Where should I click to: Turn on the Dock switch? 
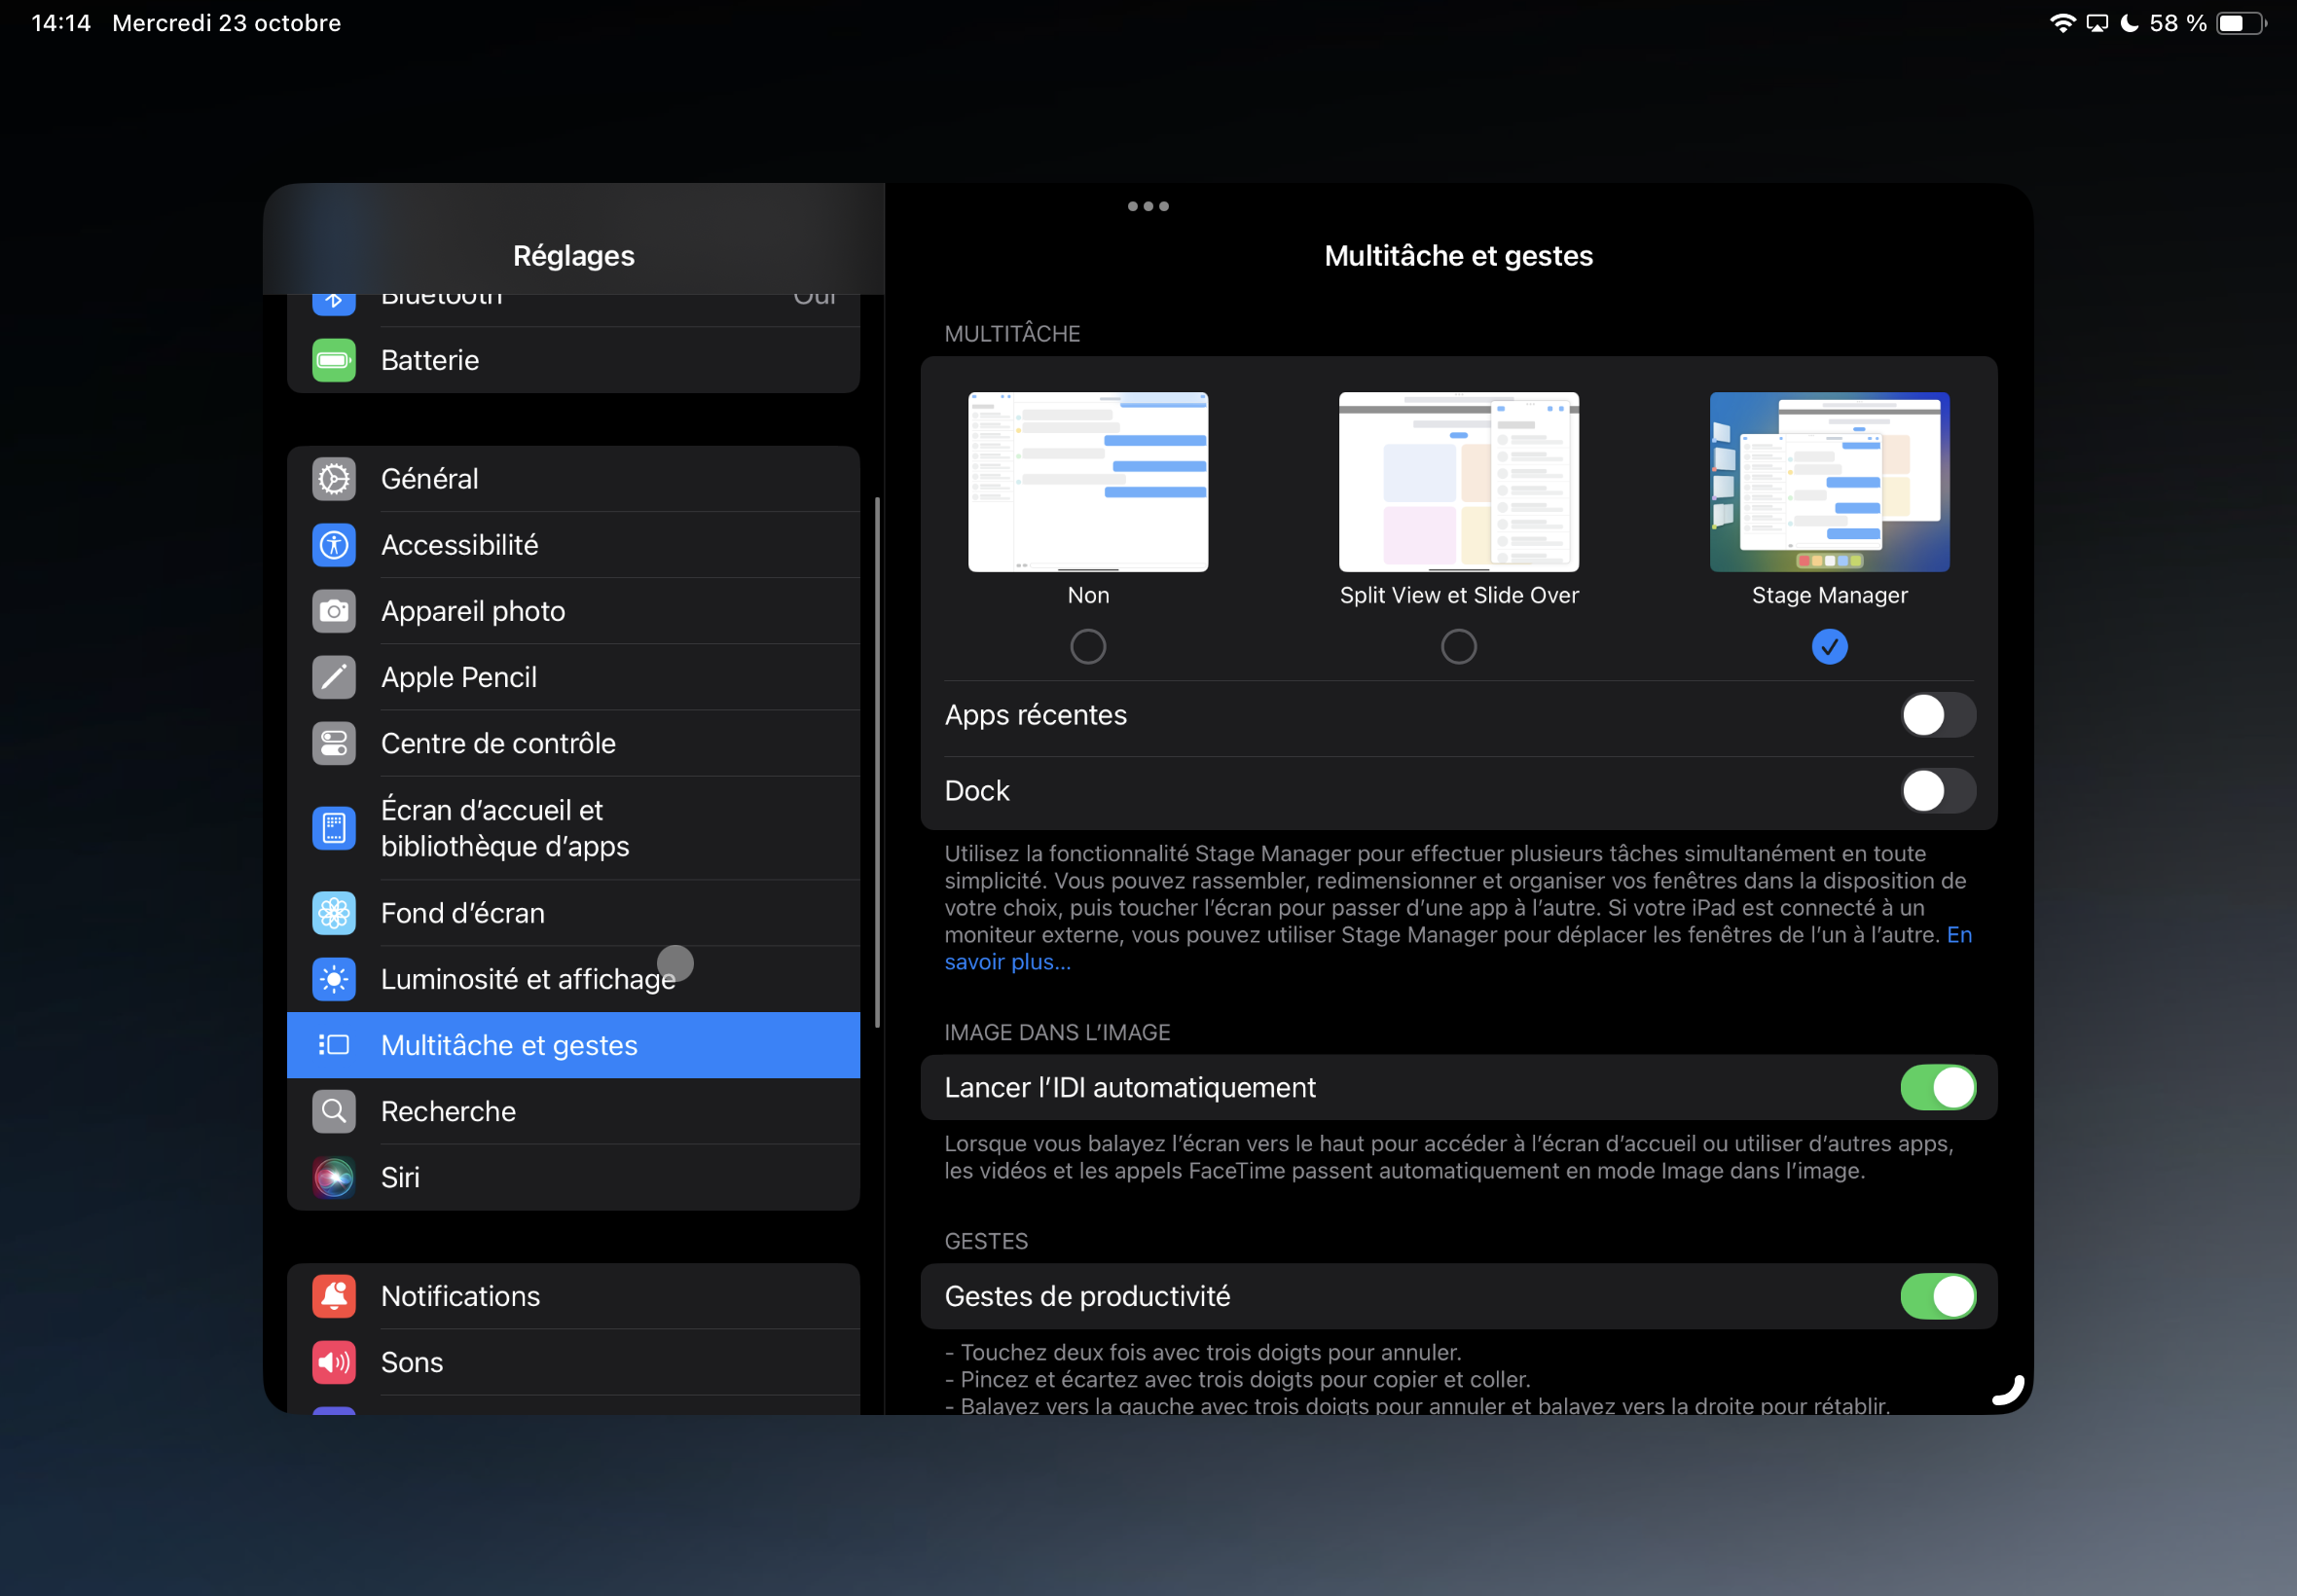pyautogui.click(x=1937, y=791)
